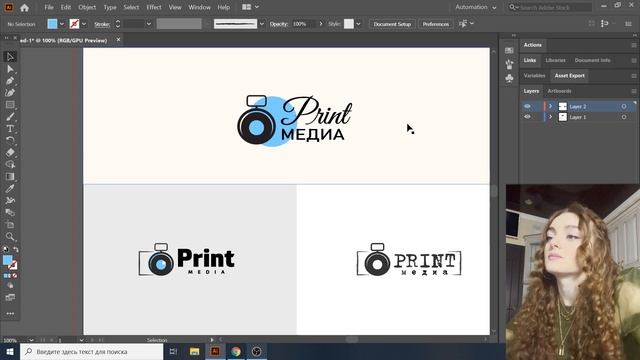Select the Symbol Sprayer tool
This screenshot has height=360, width=640.
coord(10,200)
